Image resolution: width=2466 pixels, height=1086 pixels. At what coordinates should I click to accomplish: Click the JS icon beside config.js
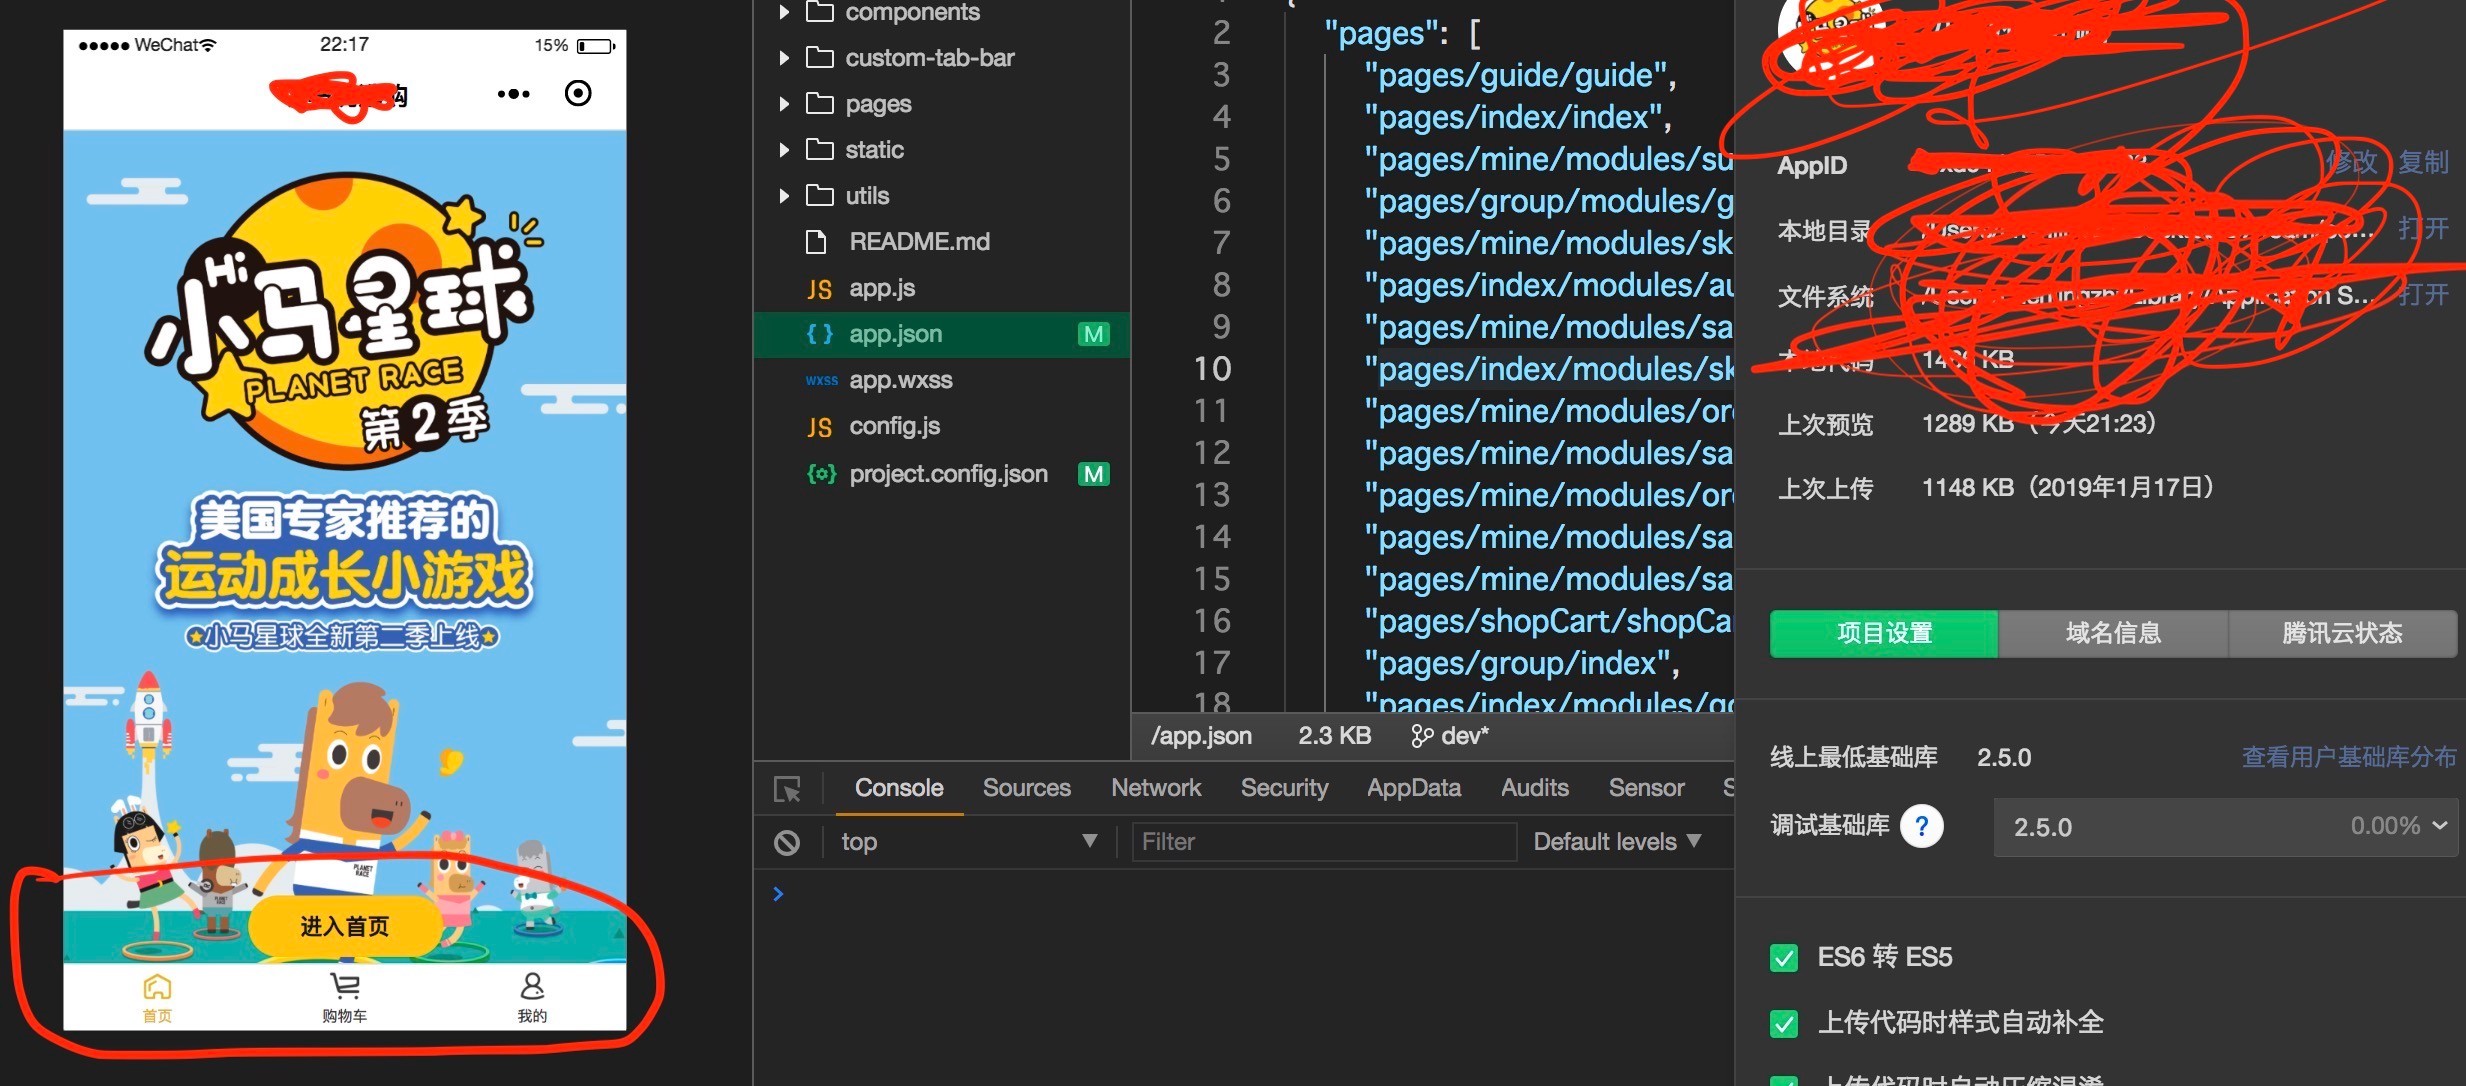[819, 428]
